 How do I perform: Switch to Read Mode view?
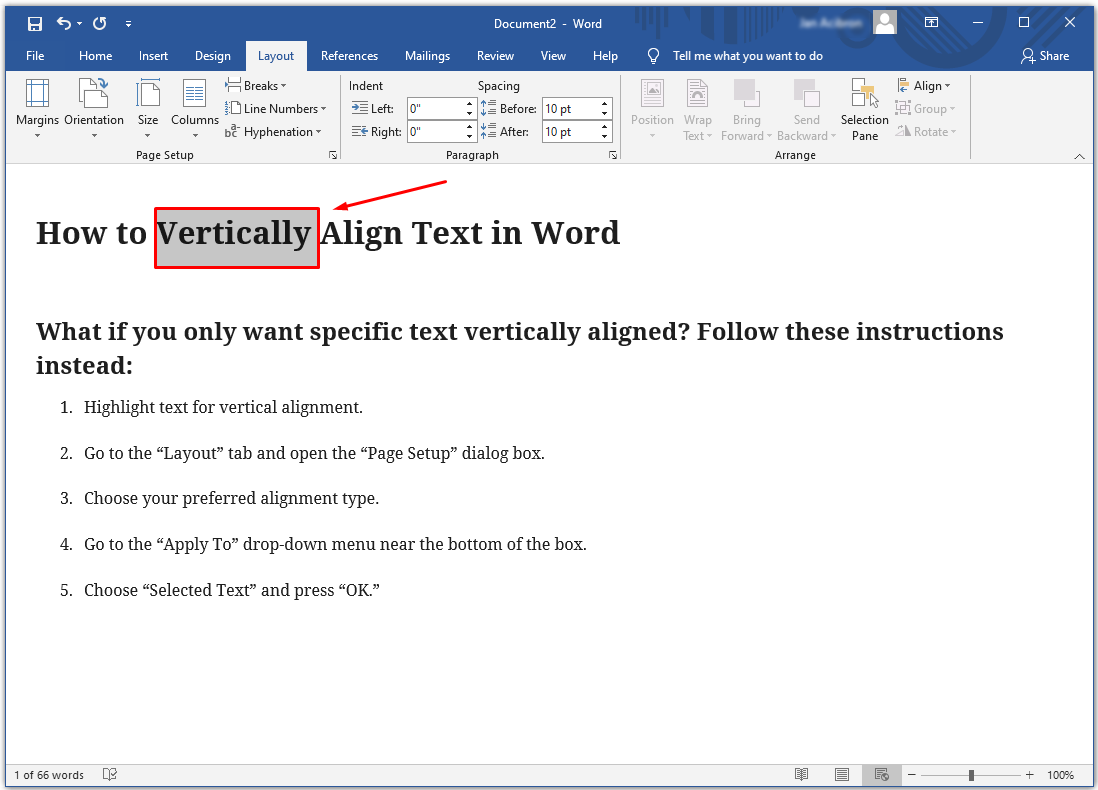801,775
